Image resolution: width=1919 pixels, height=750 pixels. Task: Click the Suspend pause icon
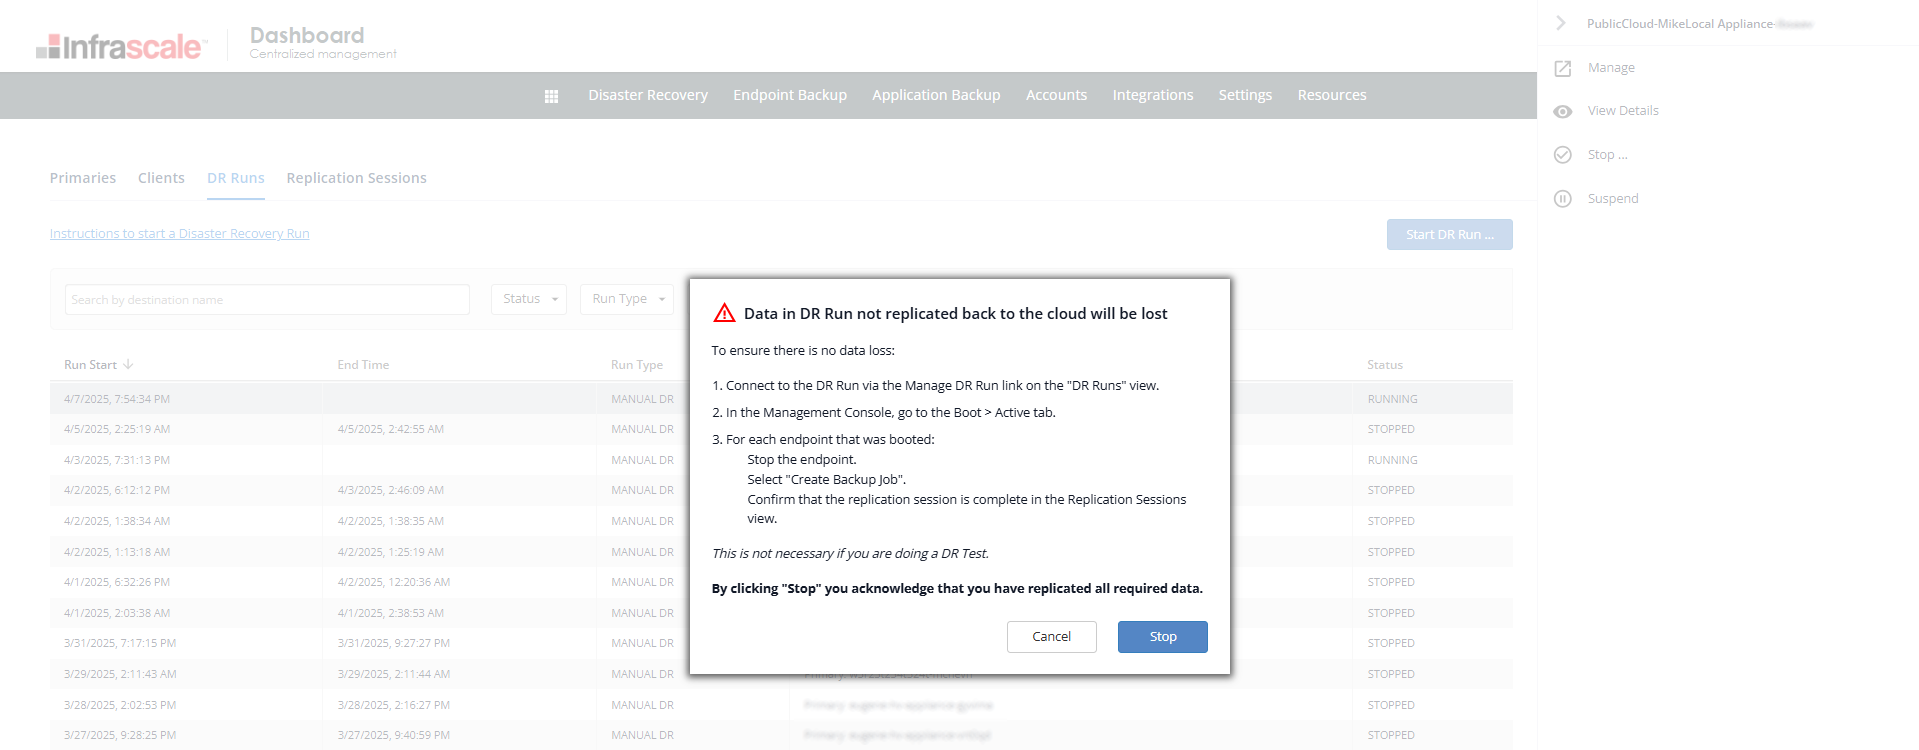[x=1563, y=199]
